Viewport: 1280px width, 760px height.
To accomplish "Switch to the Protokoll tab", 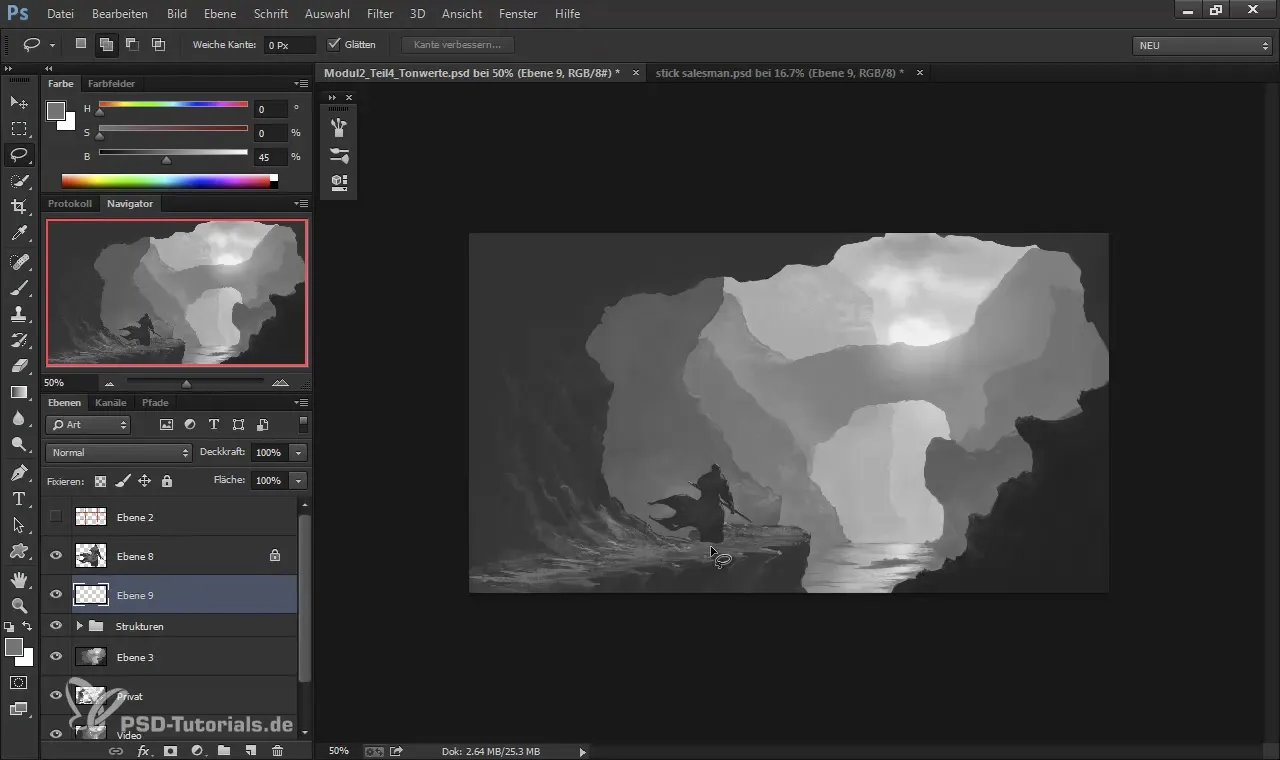I will pyautogui.click(x=70, y=204).
